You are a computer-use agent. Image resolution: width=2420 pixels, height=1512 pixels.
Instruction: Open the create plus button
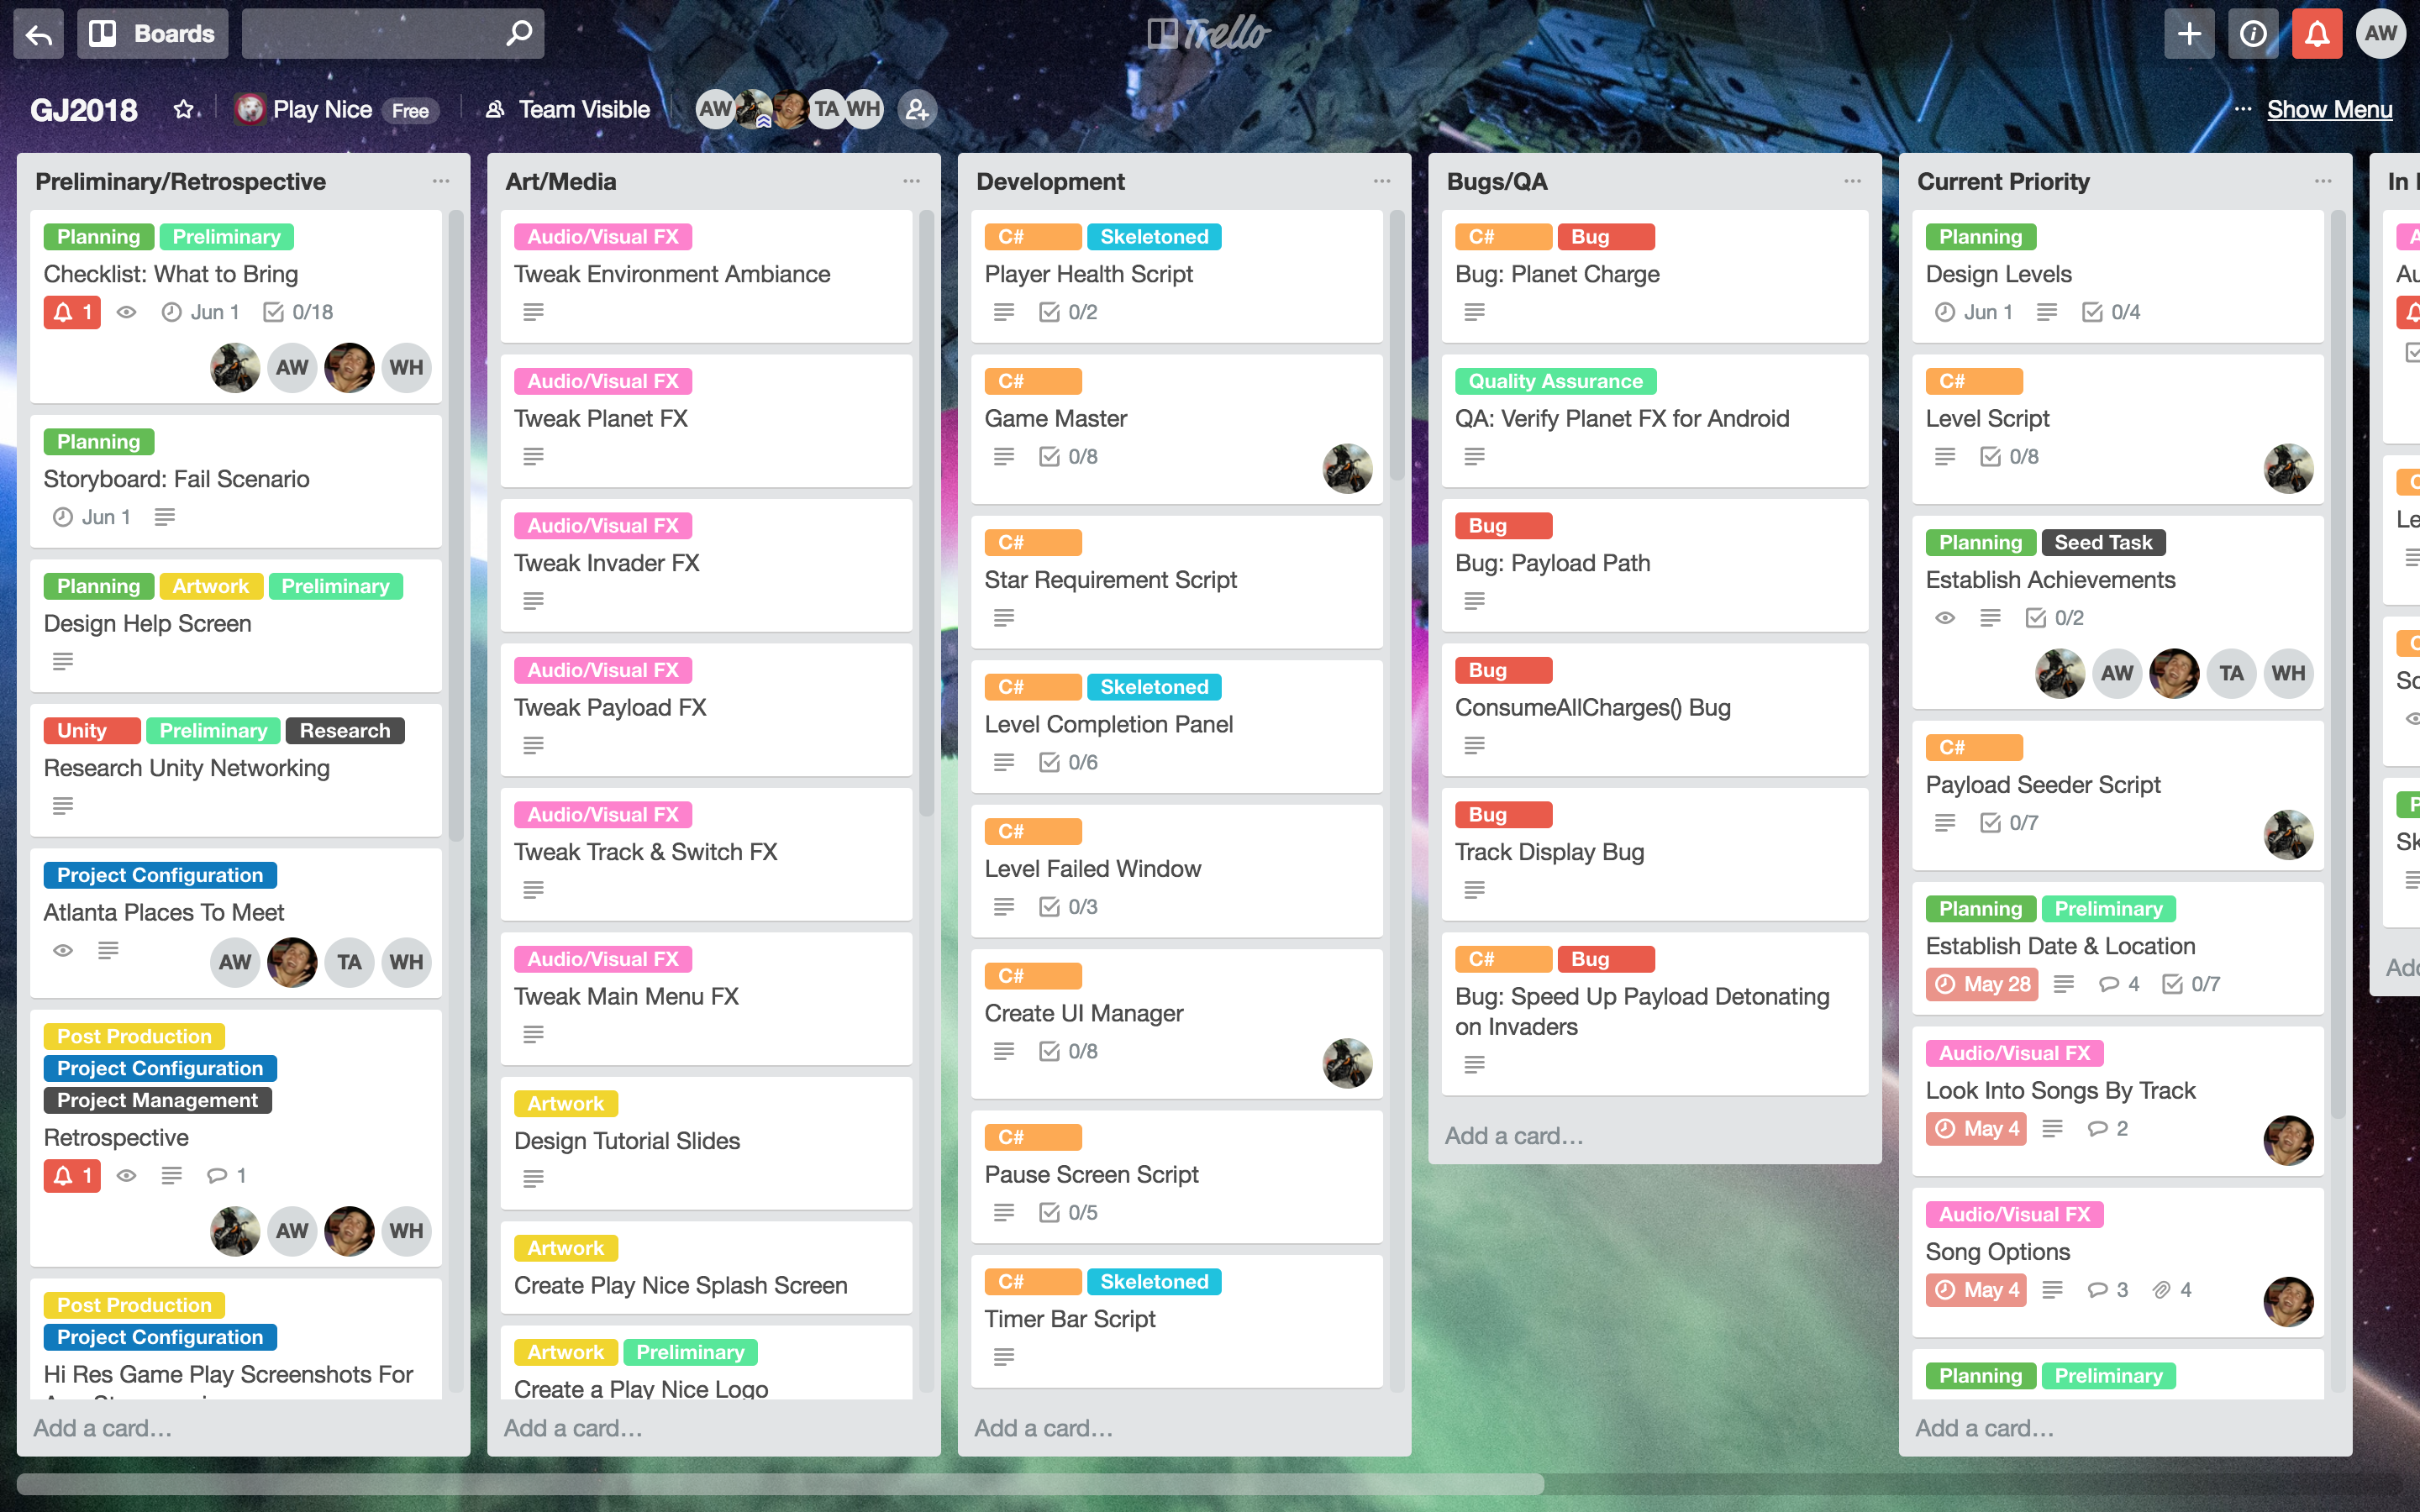2188,34
